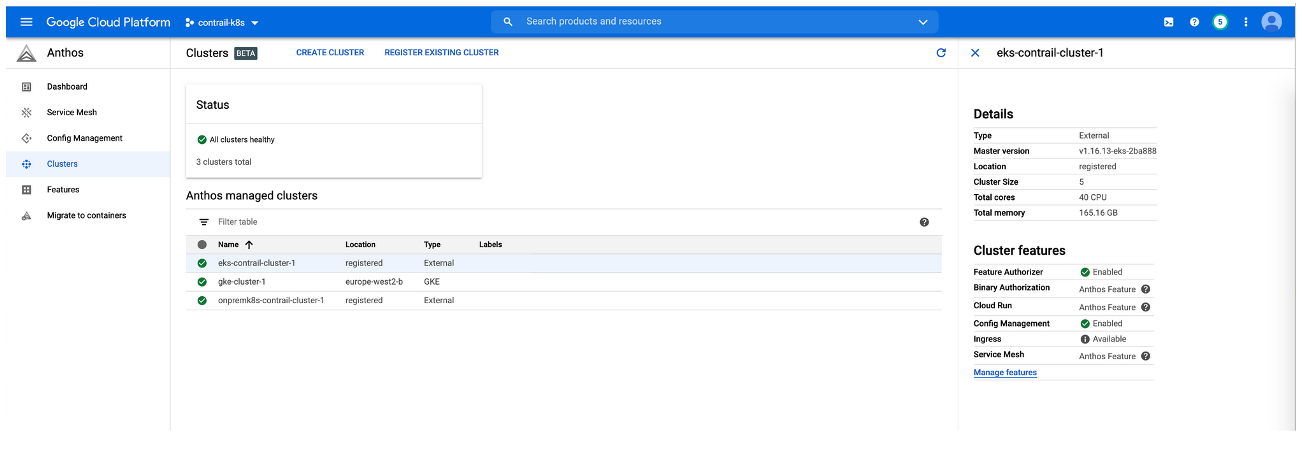Click the Cloud Run help question icon
The image size is (1302, 464).
click(1145, 307)
